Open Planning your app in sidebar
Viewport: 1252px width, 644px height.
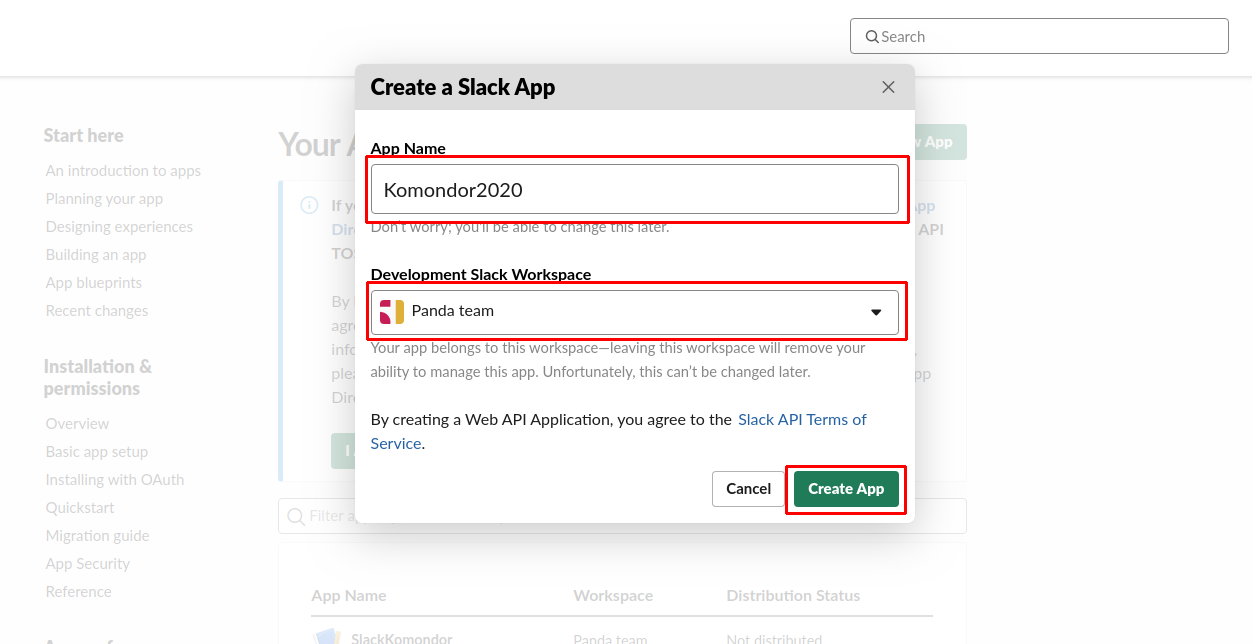pos(104,199)
